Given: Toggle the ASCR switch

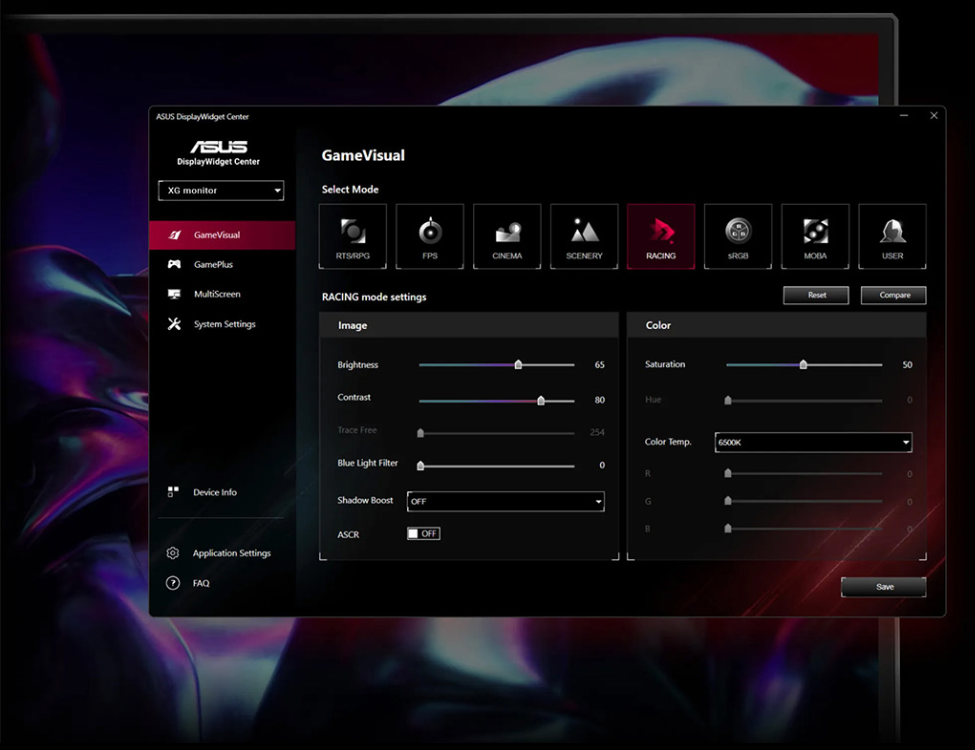Looking at the screenshot, I should [423, 534].
